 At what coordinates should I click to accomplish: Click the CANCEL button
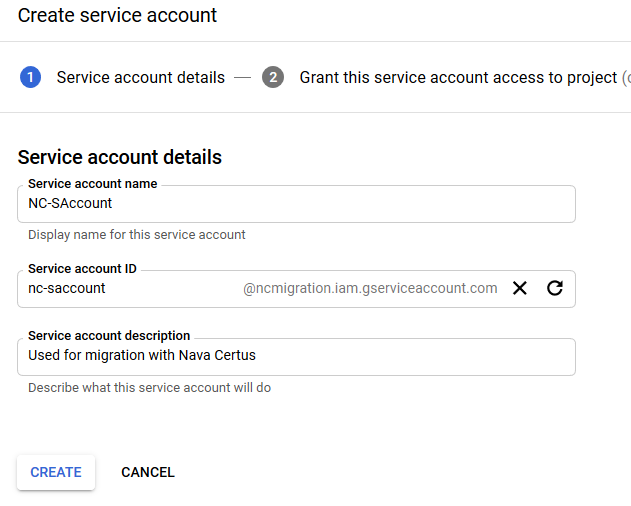[148, 472]
